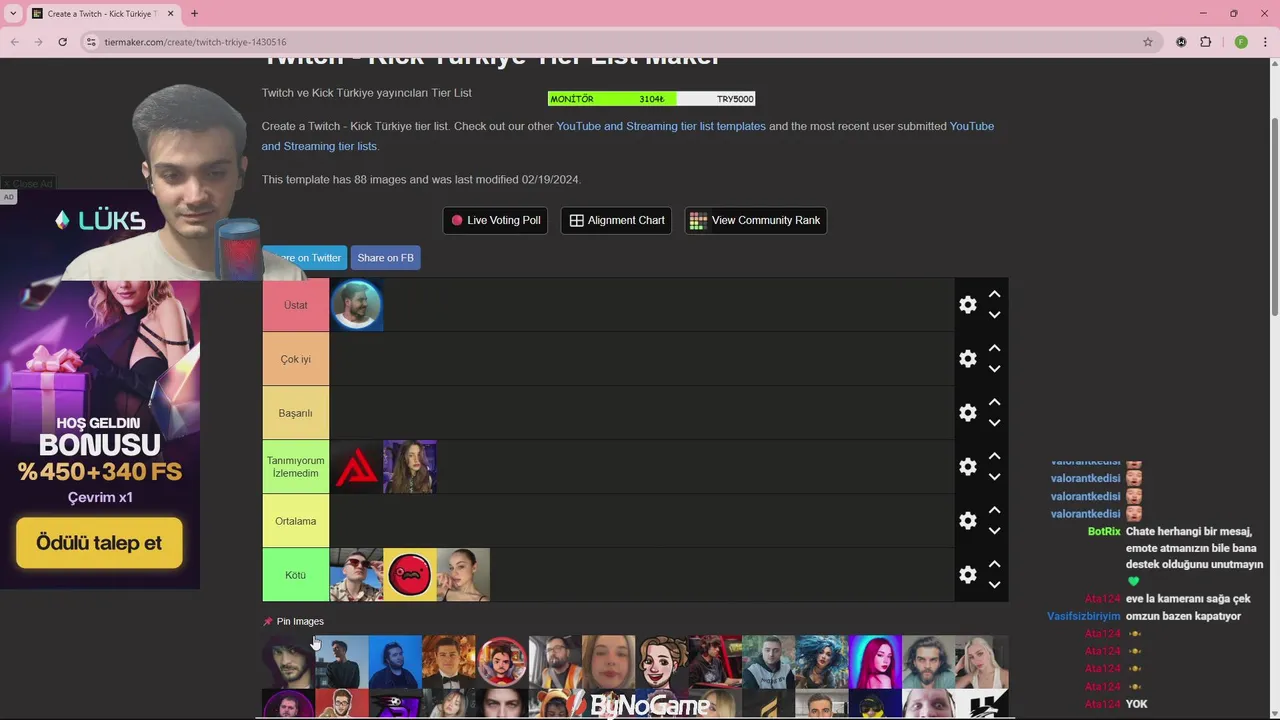Open settings gear for the Ortalama tier
1280x720 pixels.
967,521
